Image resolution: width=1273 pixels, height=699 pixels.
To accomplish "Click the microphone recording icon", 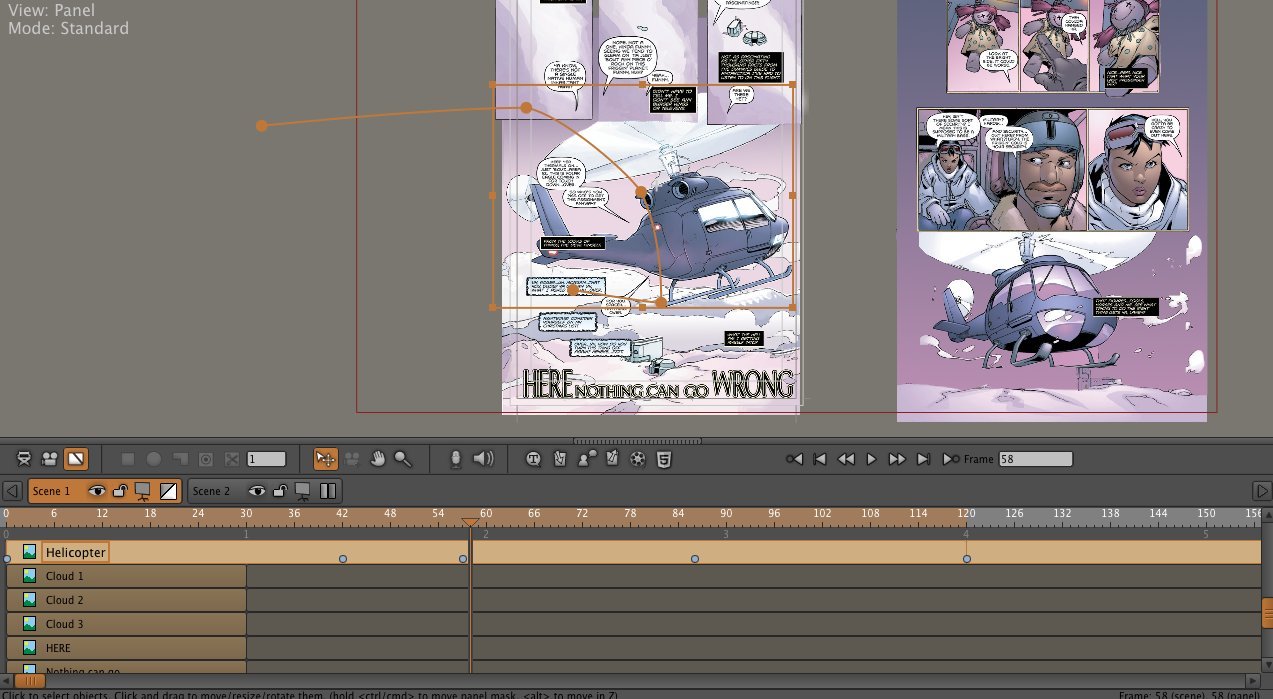I will [456, 458].
